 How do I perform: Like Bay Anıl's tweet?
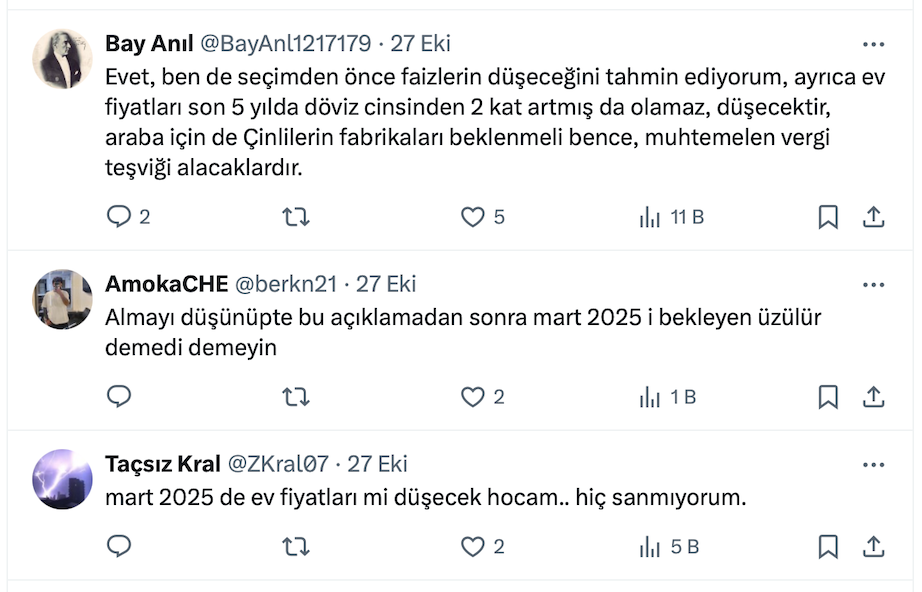click(472, 217)
